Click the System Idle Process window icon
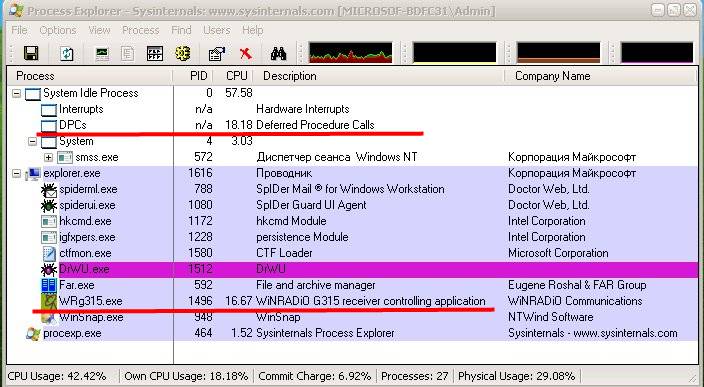This screenshot has width=704, height=387. tap(33, 93)
